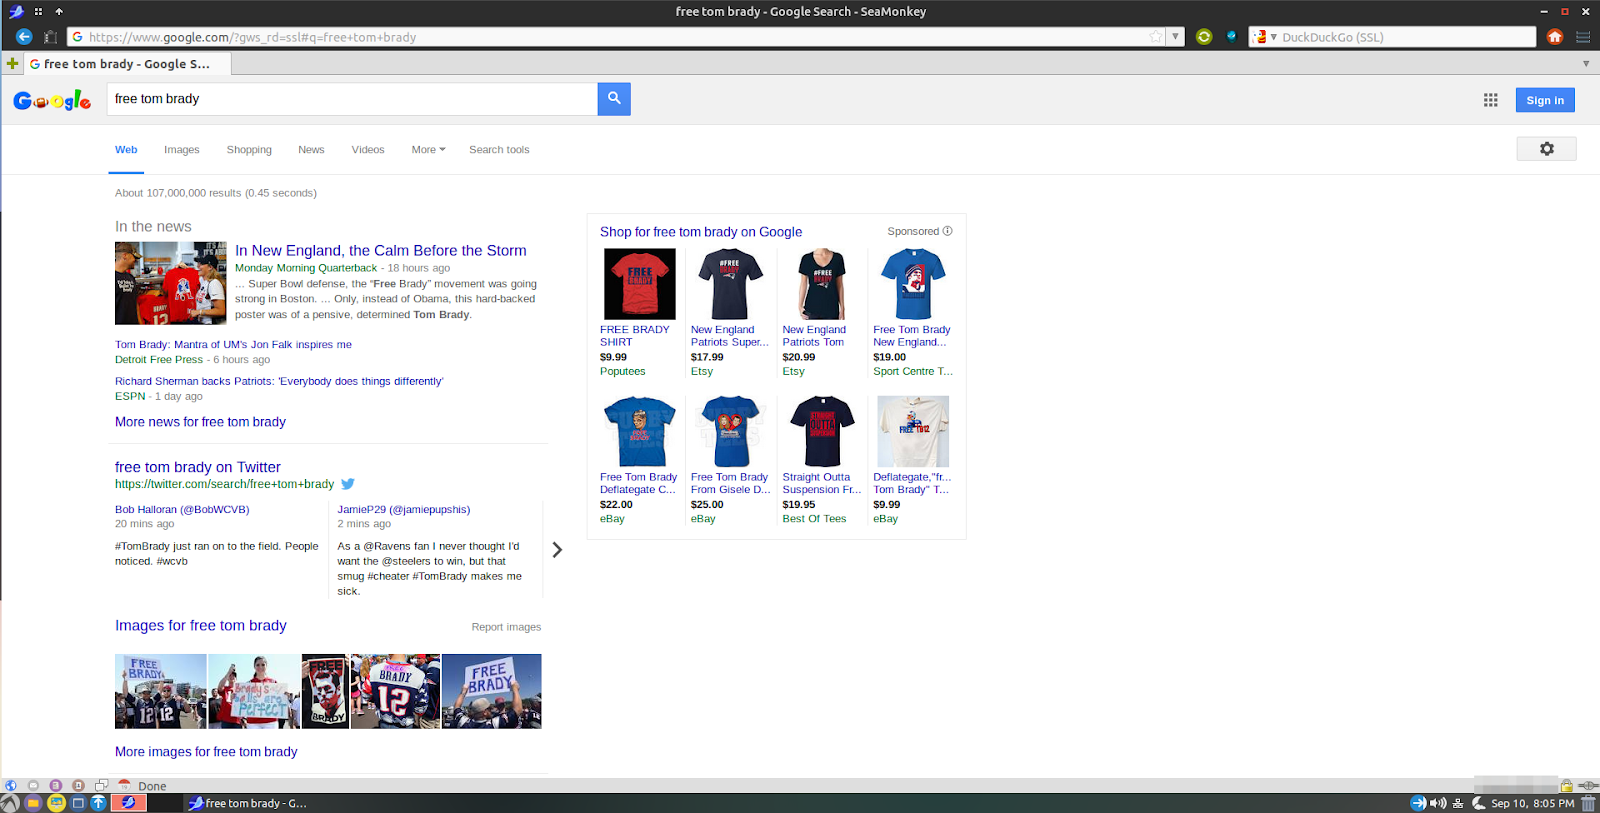The height and width of the screenshot is (813, 1600).
Task: Open Composer component in status bar
Action: (x=56, y=786)
